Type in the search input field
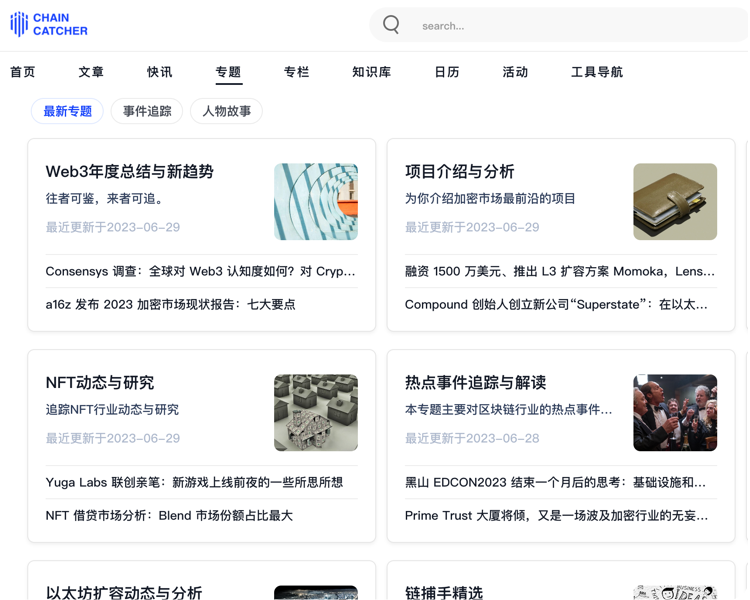 tap(570, 26)
